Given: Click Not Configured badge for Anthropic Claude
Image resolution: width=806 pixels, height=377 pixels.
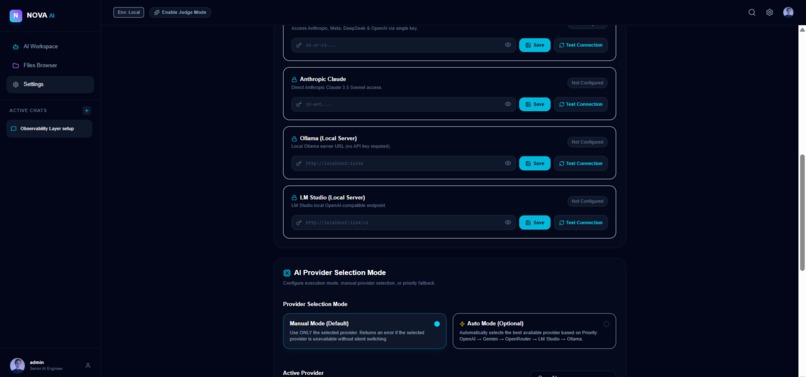Looking at the screenshot, I should click(588, 83).
